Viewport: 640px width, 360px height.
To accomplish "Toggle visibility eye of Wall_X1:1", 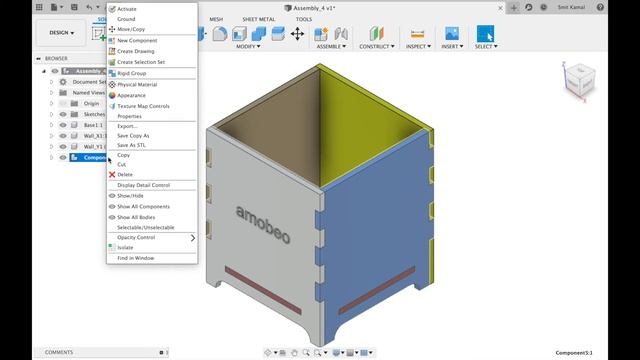I will tap(63, 136).
